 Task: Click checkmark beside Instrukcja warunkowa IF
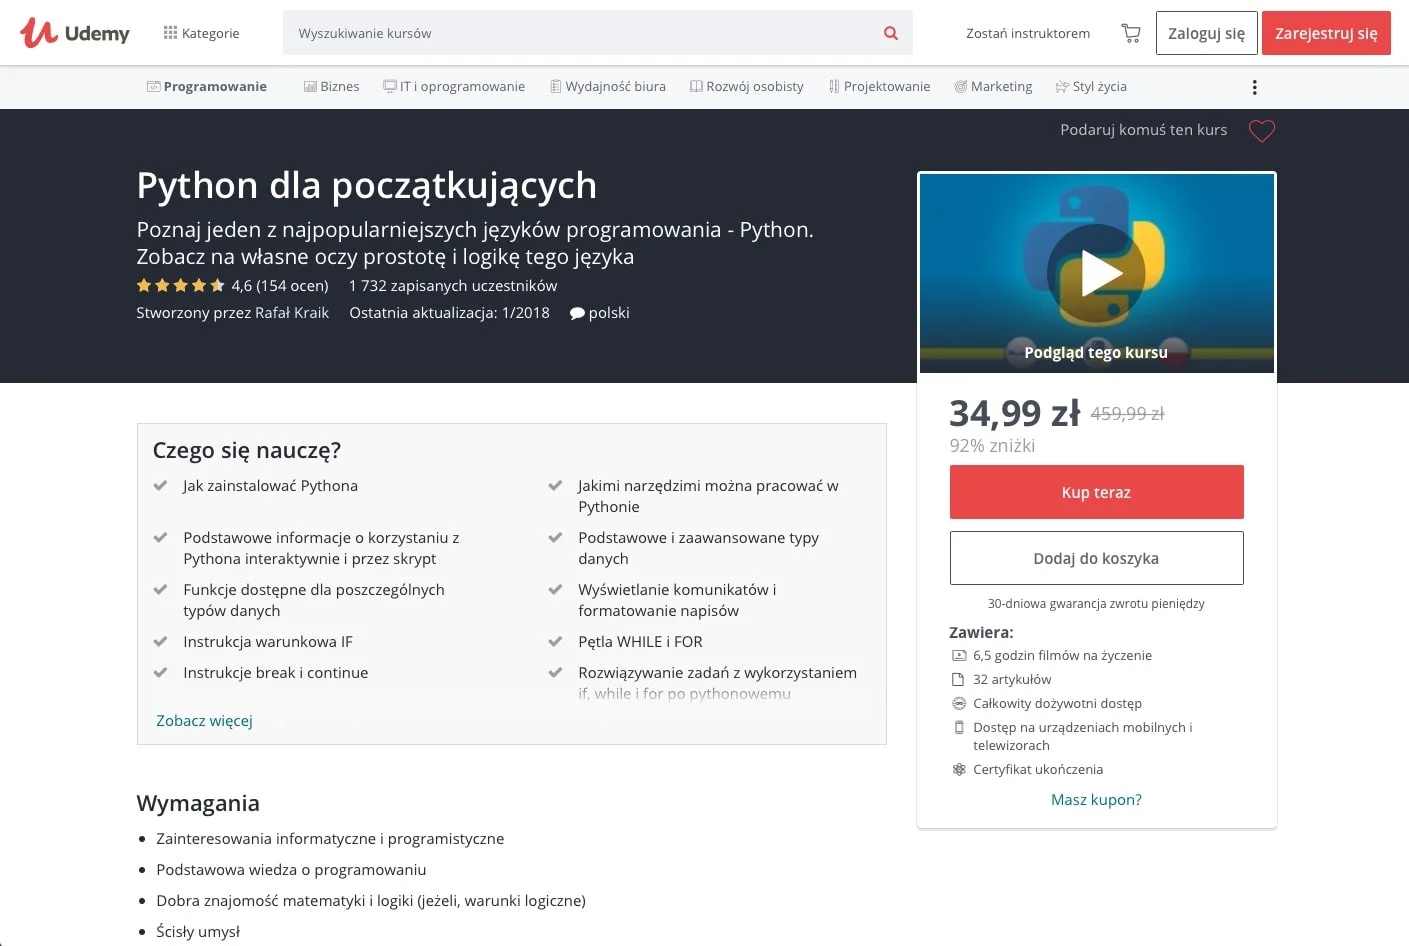coord(160,642)
